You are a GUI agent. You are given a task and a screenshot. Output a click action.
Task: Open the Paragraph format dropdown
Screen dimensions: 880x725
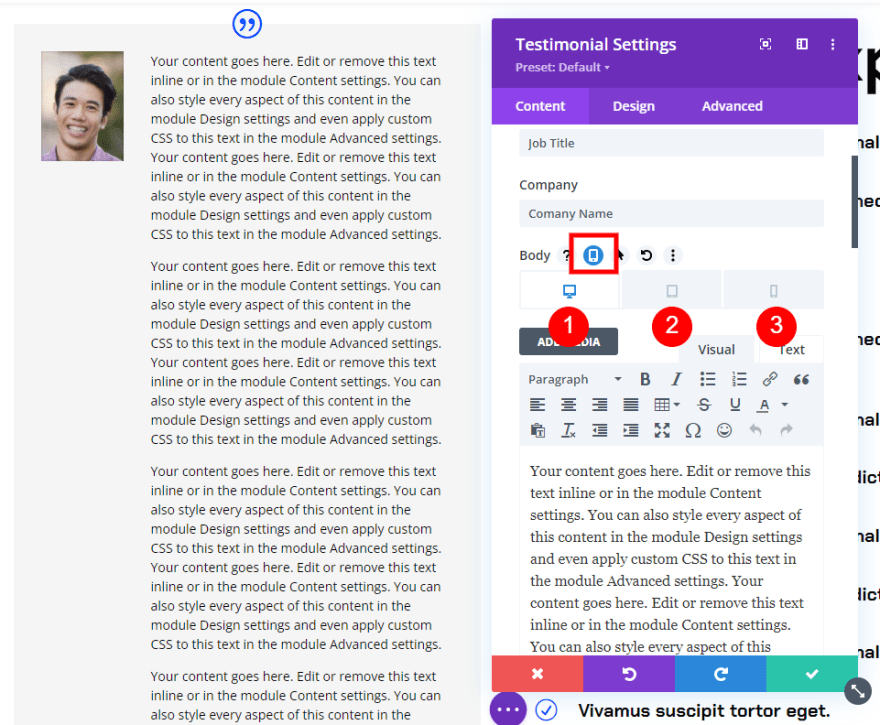pyautogui.click(x=573, y=379)
